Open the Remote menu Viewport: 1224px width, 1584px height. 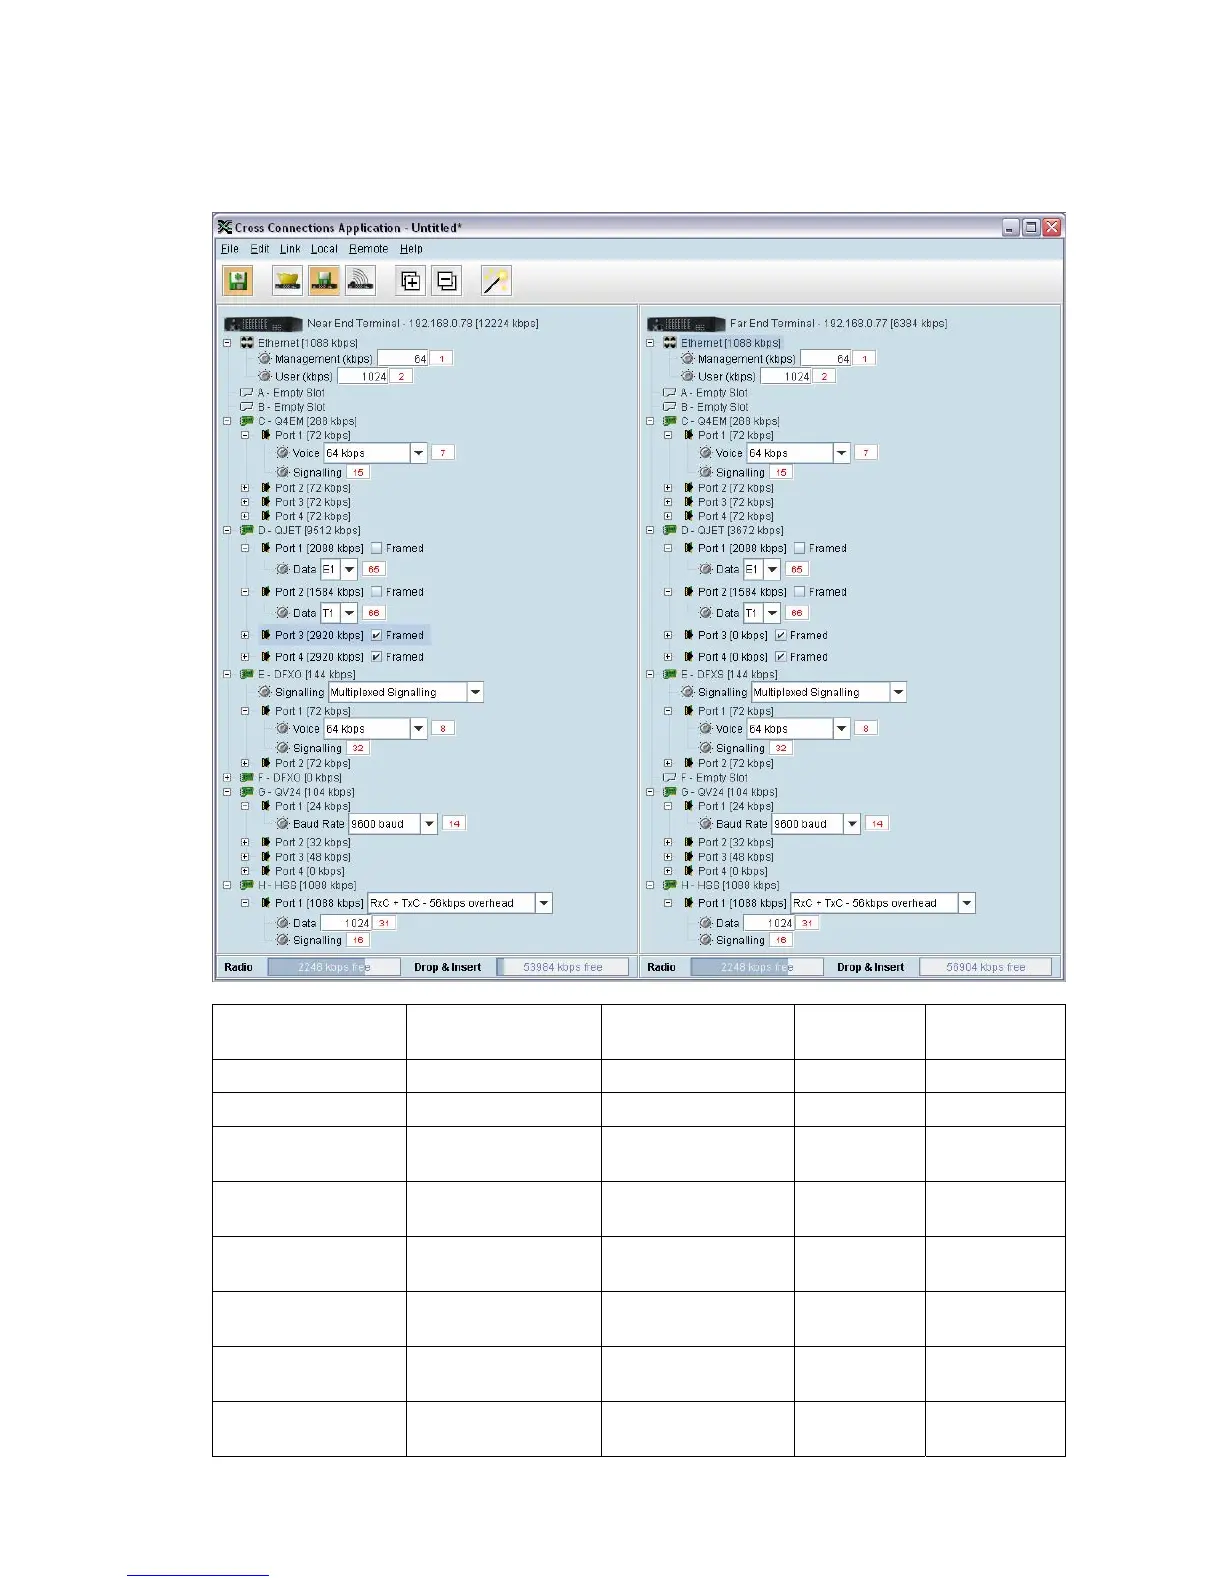(368, 249)
